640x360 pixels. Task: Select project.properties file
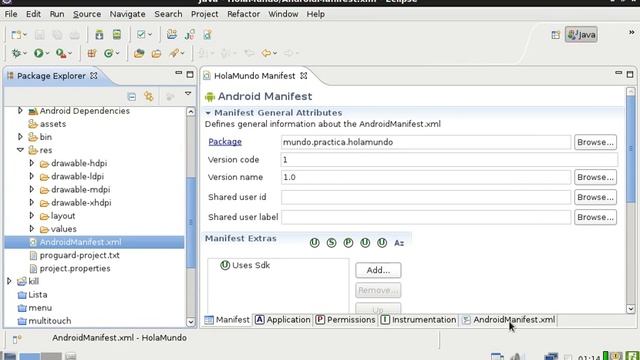75,268
